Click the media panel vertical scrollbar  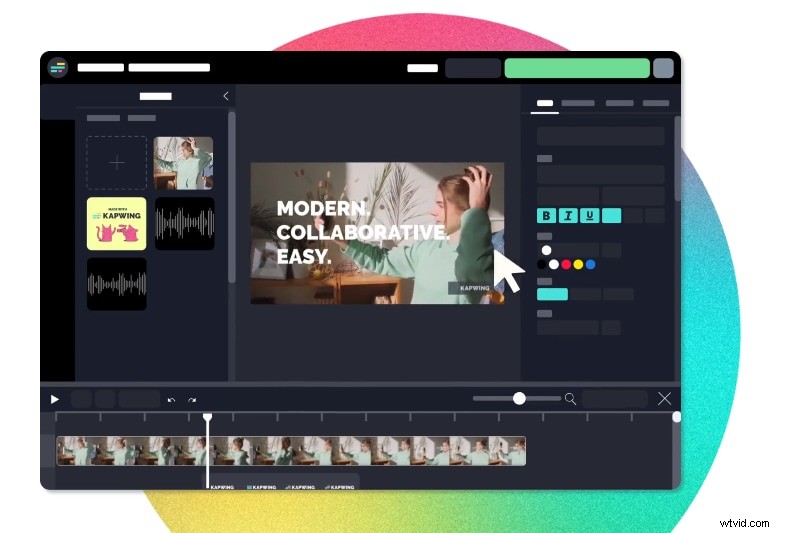(x=232, y=197)
